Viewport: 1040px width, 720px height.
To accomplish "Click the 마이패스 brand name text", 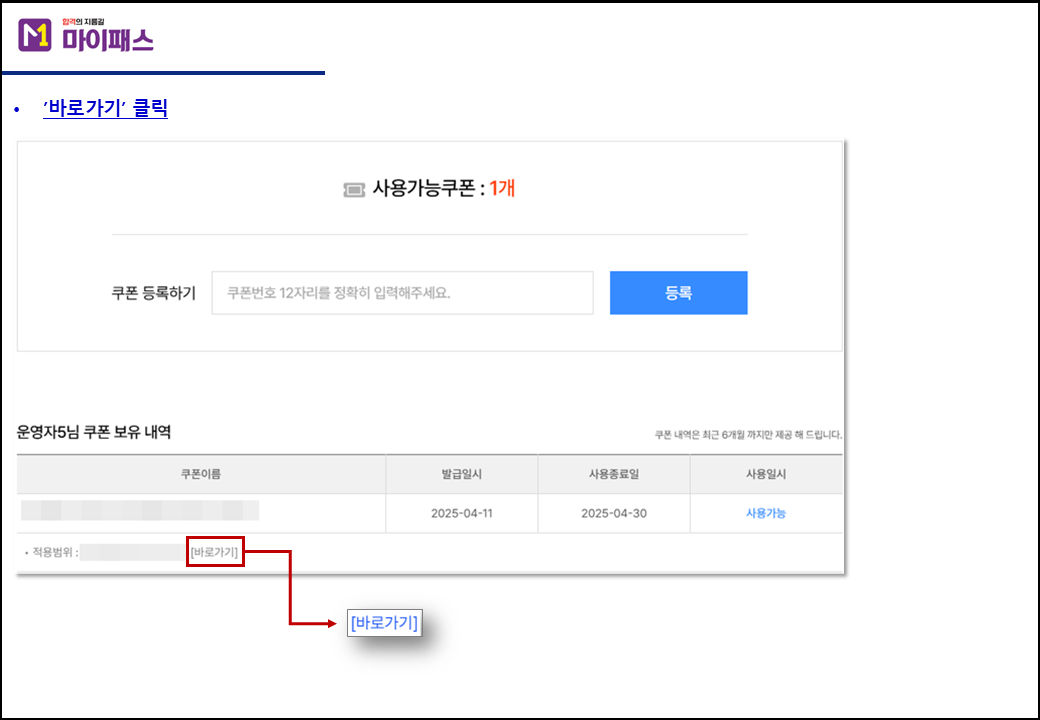I will click(x=107, y=40).
